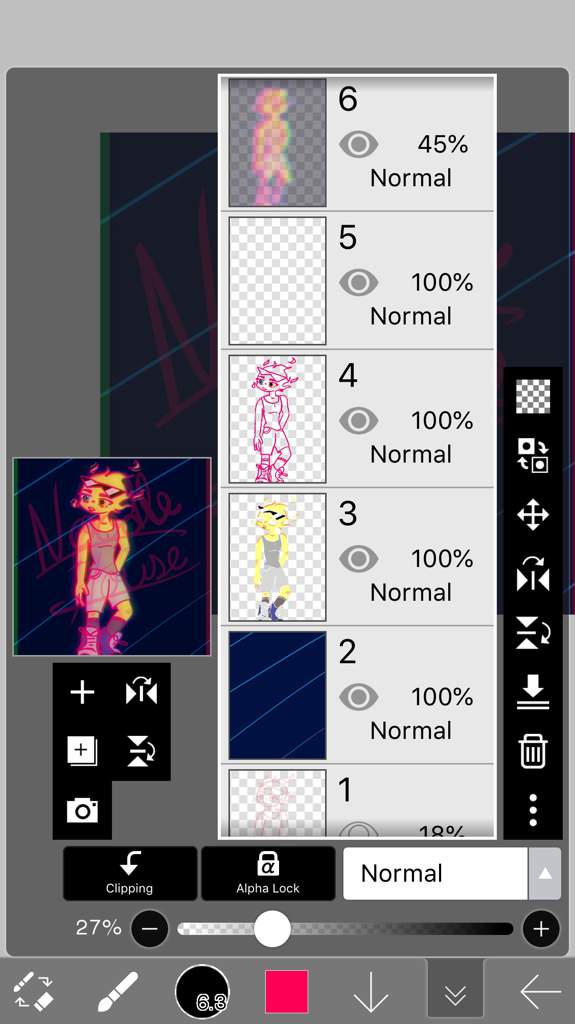Toggle visibility of layer 2

[x=358, y=697]
